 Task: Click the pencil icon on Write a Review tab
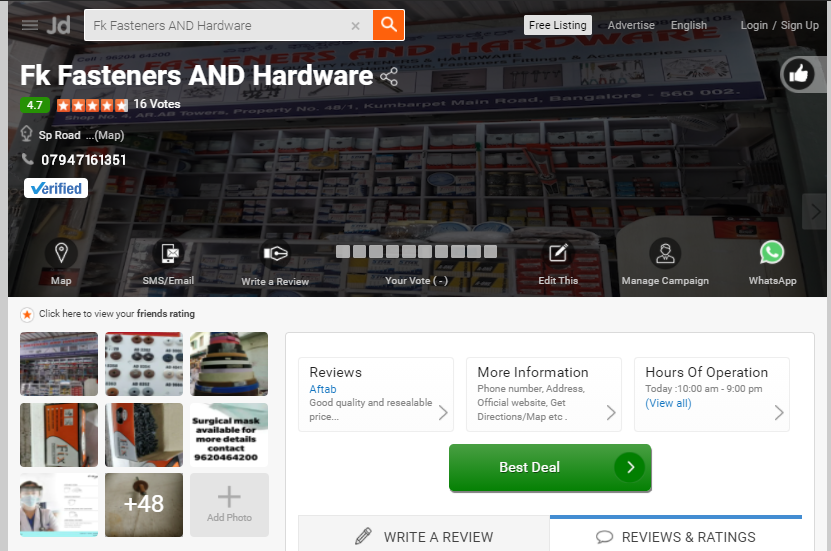point(363,536)
